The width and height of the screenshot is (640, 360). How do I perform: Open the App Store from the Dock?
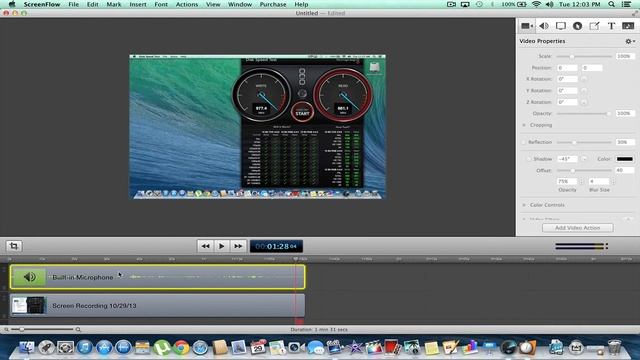coord(104,347)
